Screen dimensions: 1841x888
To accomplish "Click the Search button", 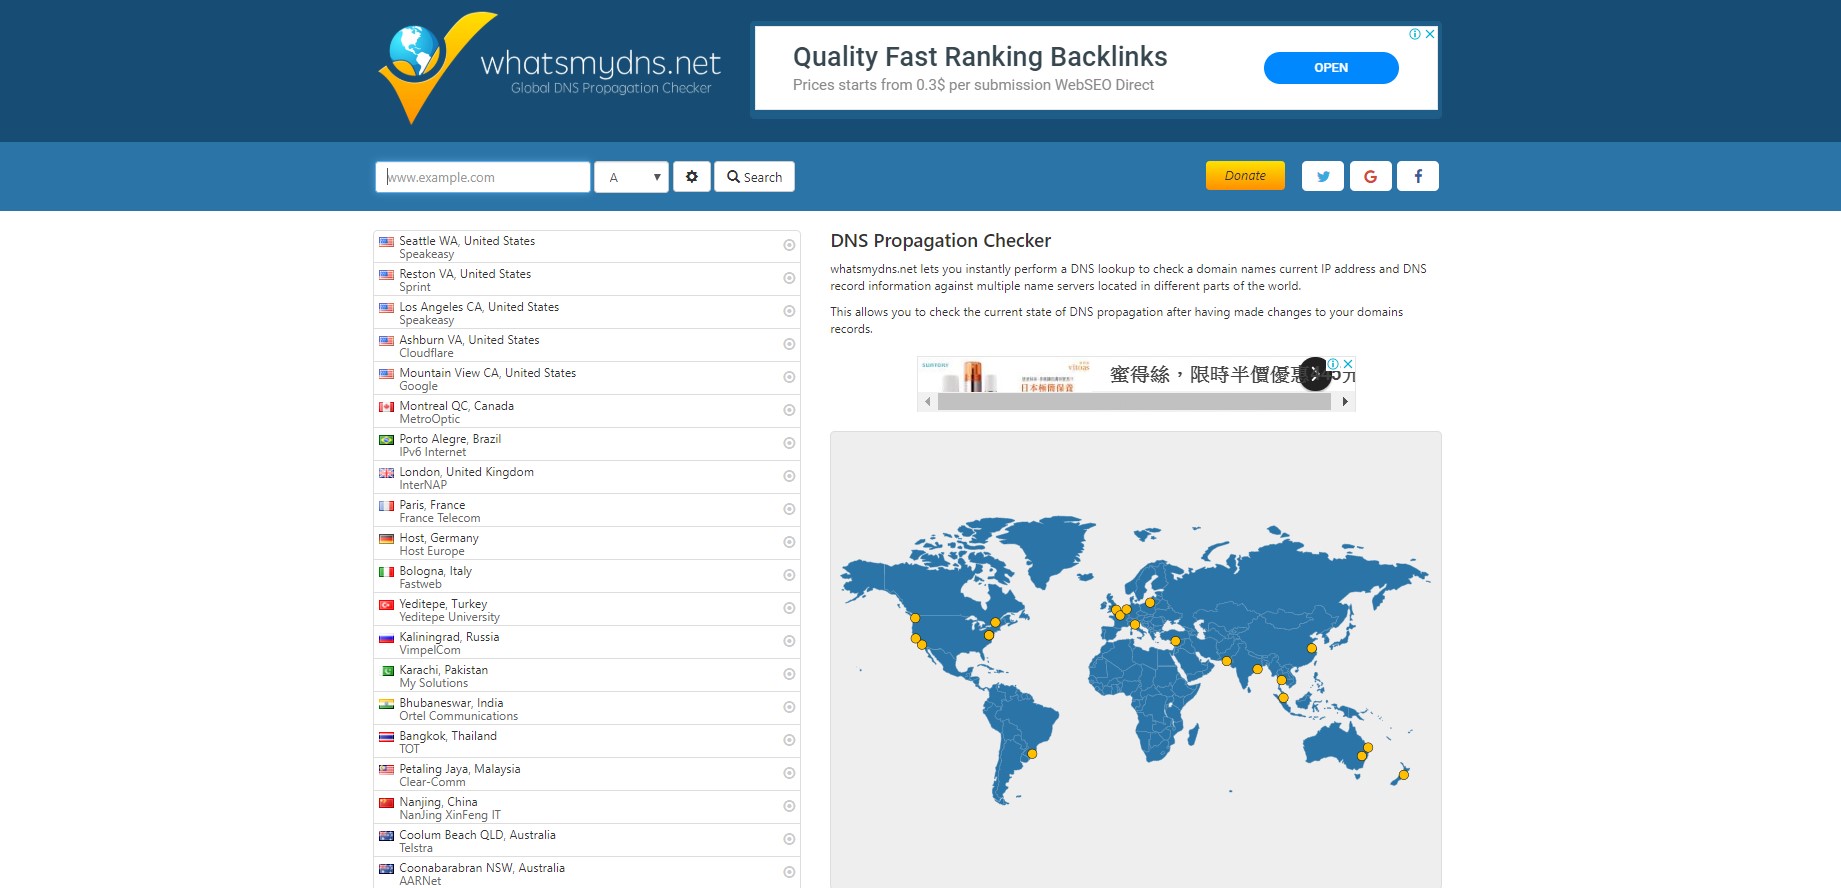I will coord(754,177).
